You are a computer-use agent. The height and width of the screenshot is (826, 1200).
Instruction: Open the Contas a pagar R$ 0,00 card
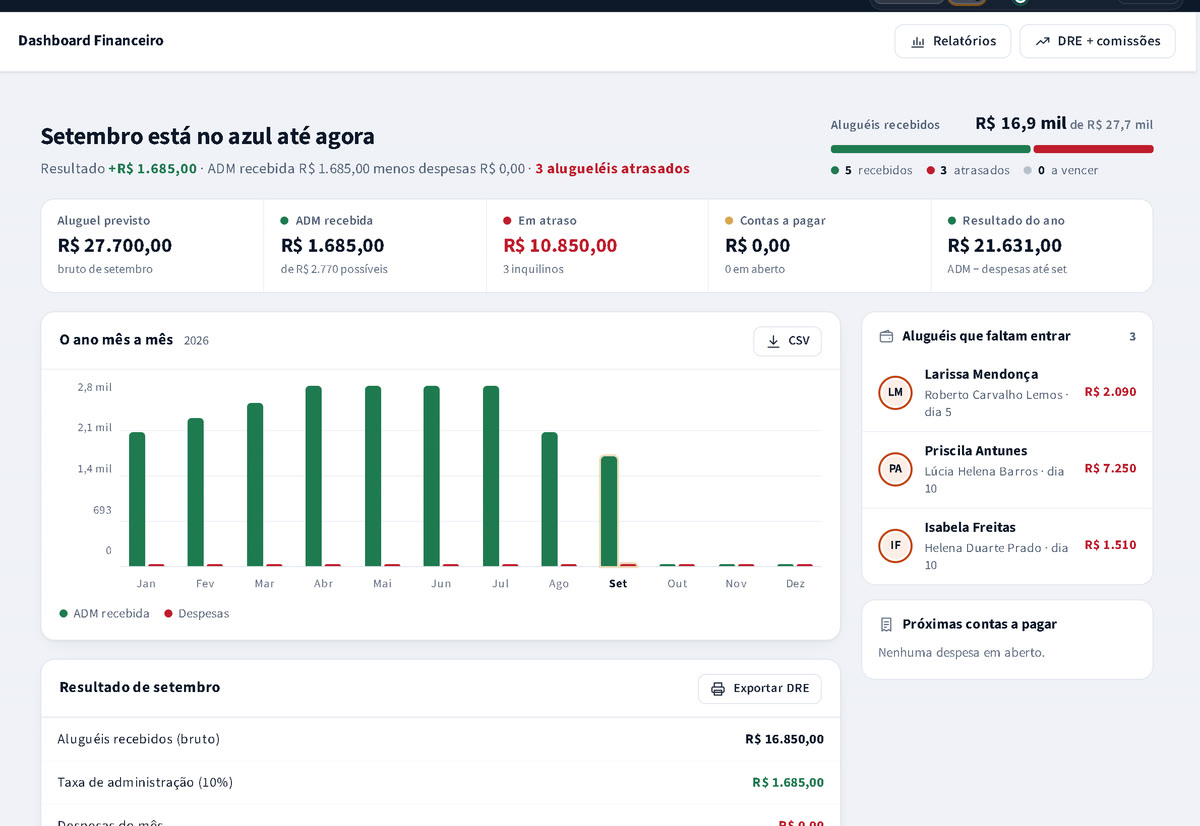coord(820,246)
